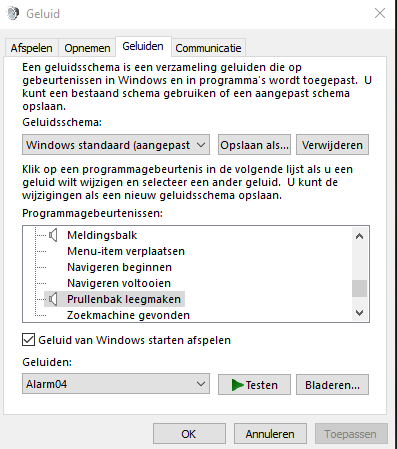Open the Geluidsschema dropdown list
The height and width of the screenshot is (449, 397).
pos(116,145)
